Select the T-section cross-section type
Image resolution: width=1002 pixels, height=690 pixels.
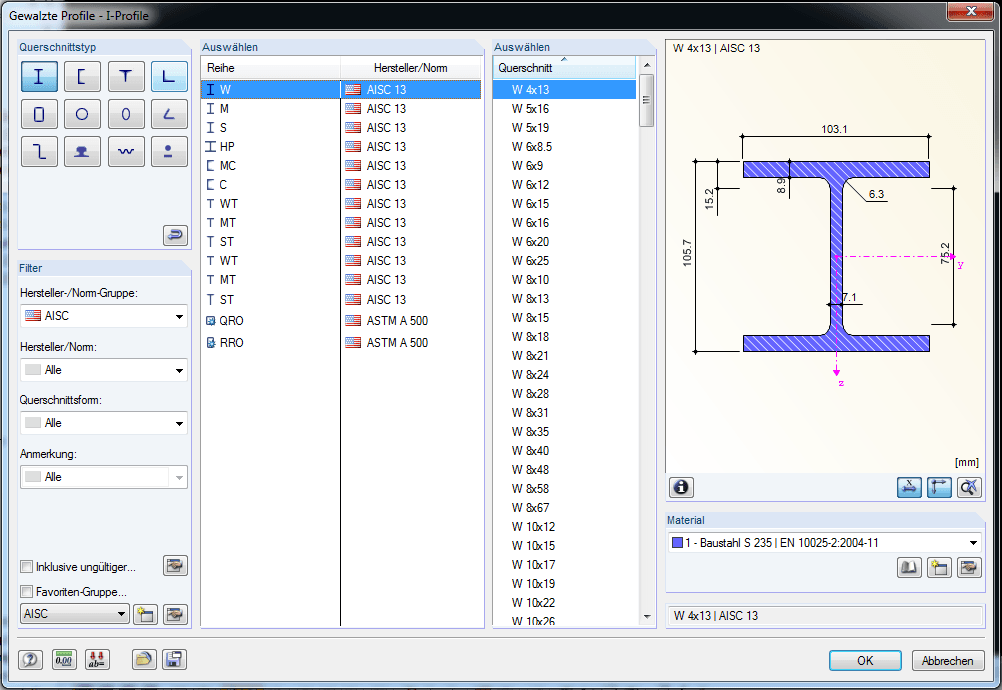(x=126, y=77)
